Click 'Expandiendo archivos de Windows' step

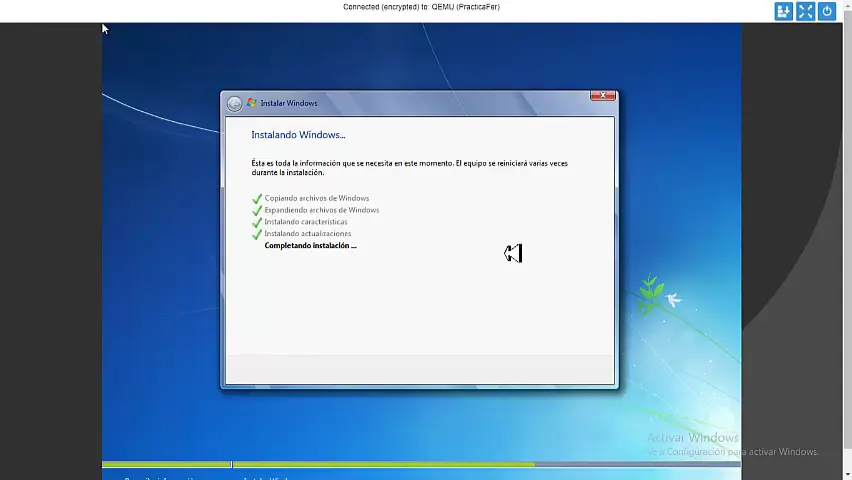(322, 210)
